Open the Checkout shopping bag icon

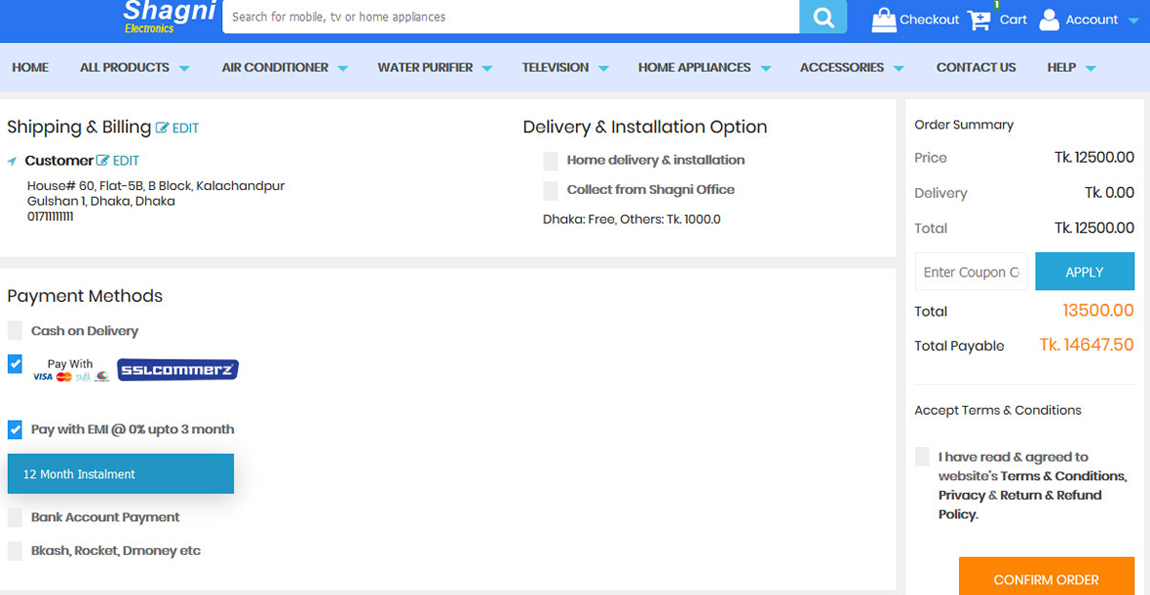click(x=884, y=20)
